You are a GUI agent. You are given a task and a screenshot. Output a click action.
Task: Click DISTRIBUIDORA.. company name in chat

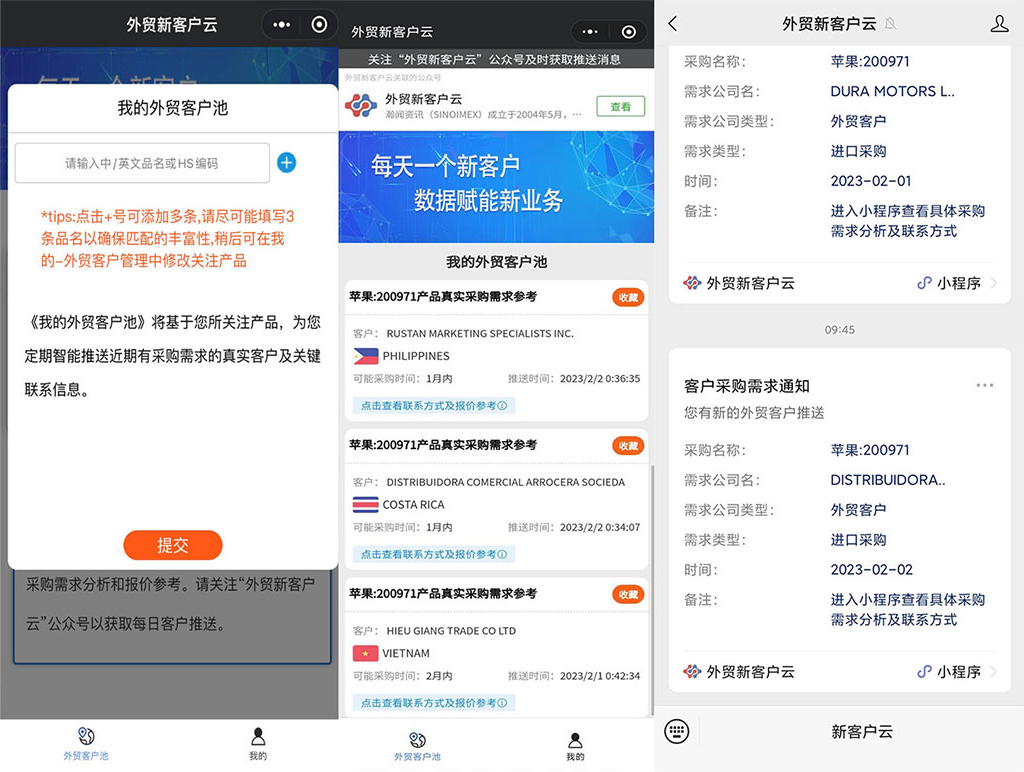click(888, 480)
